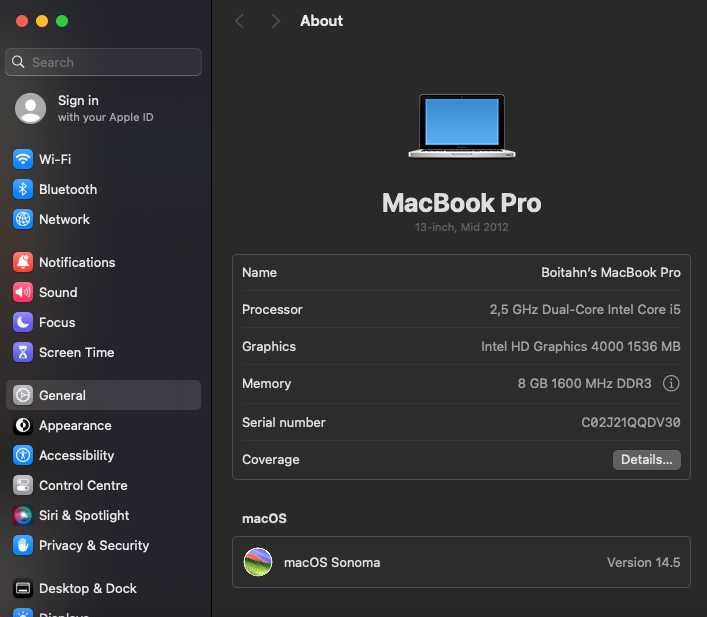Screen dimensions: 707x617
Task: Click the Coverage row label
Action: pos(271,460)
